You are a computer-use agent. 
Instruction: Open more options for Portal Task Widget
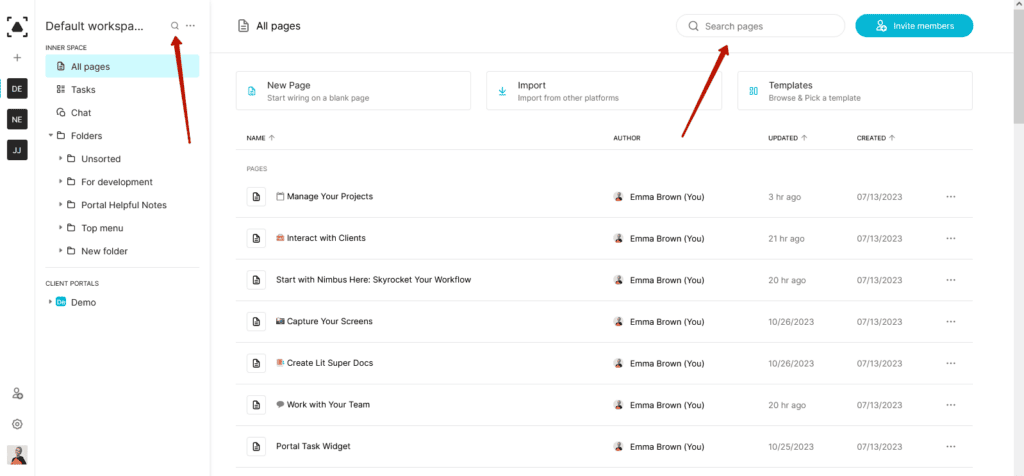(x=950, y=446)
